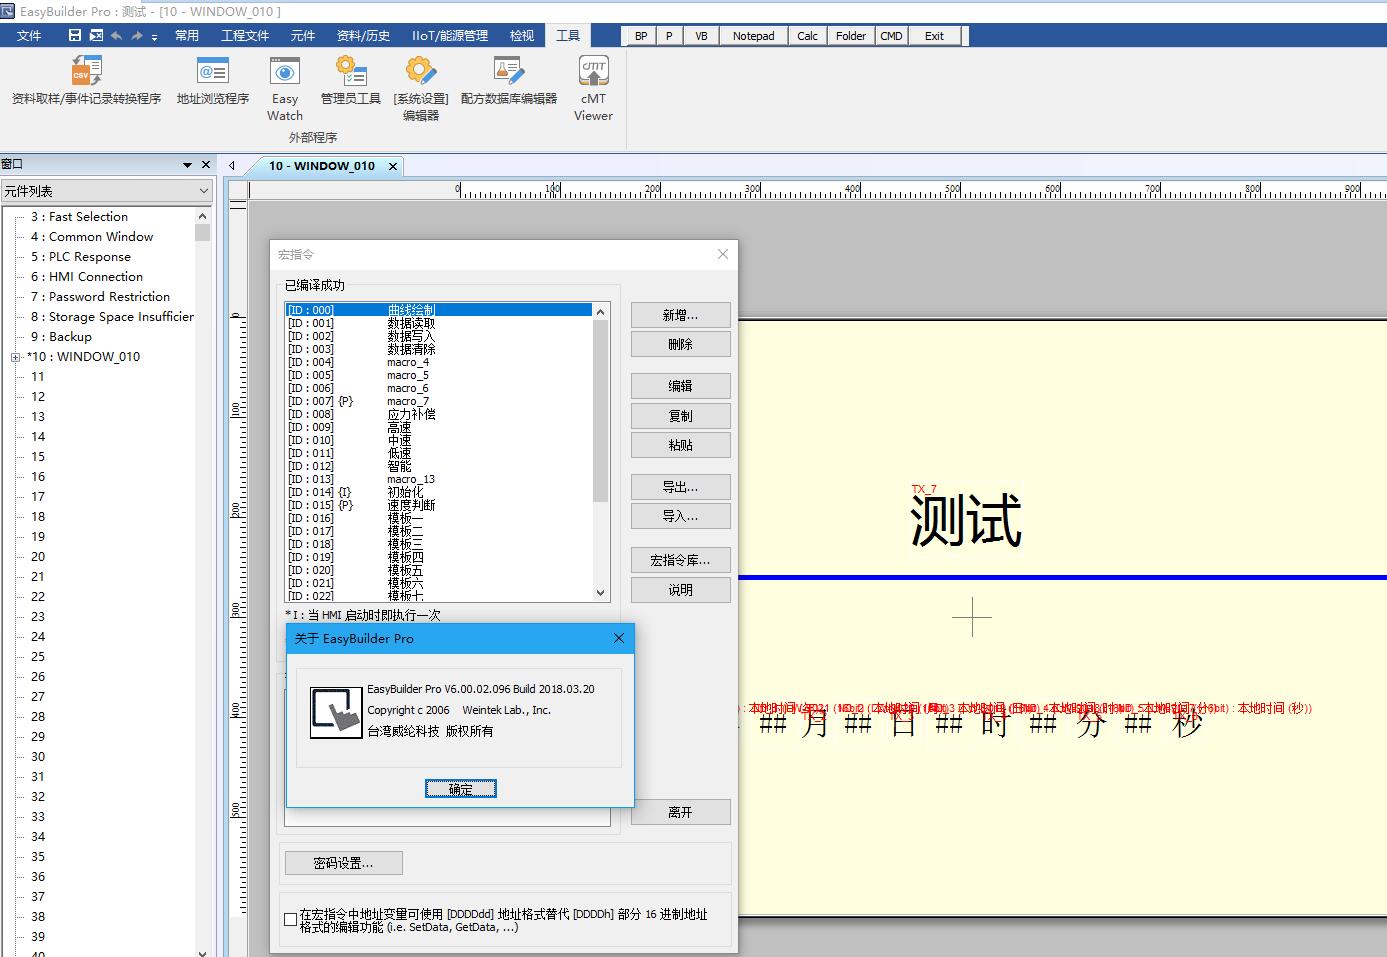Open the 文件 menu
The height and width of the screenshot is (957, 1387).
pos(30,36)
